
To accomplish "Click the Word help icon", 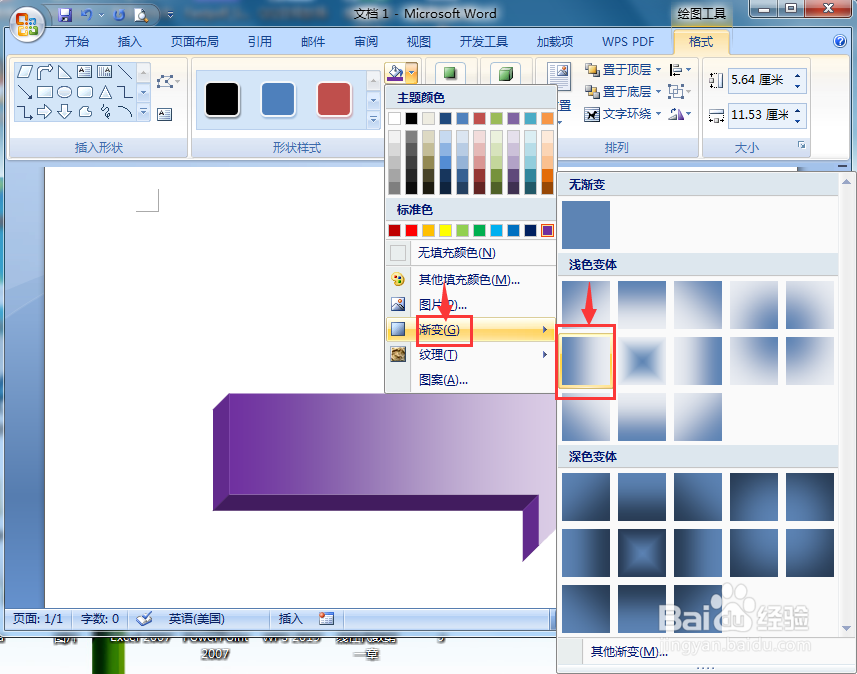I will pyautogui.click(x=840, y=41).
